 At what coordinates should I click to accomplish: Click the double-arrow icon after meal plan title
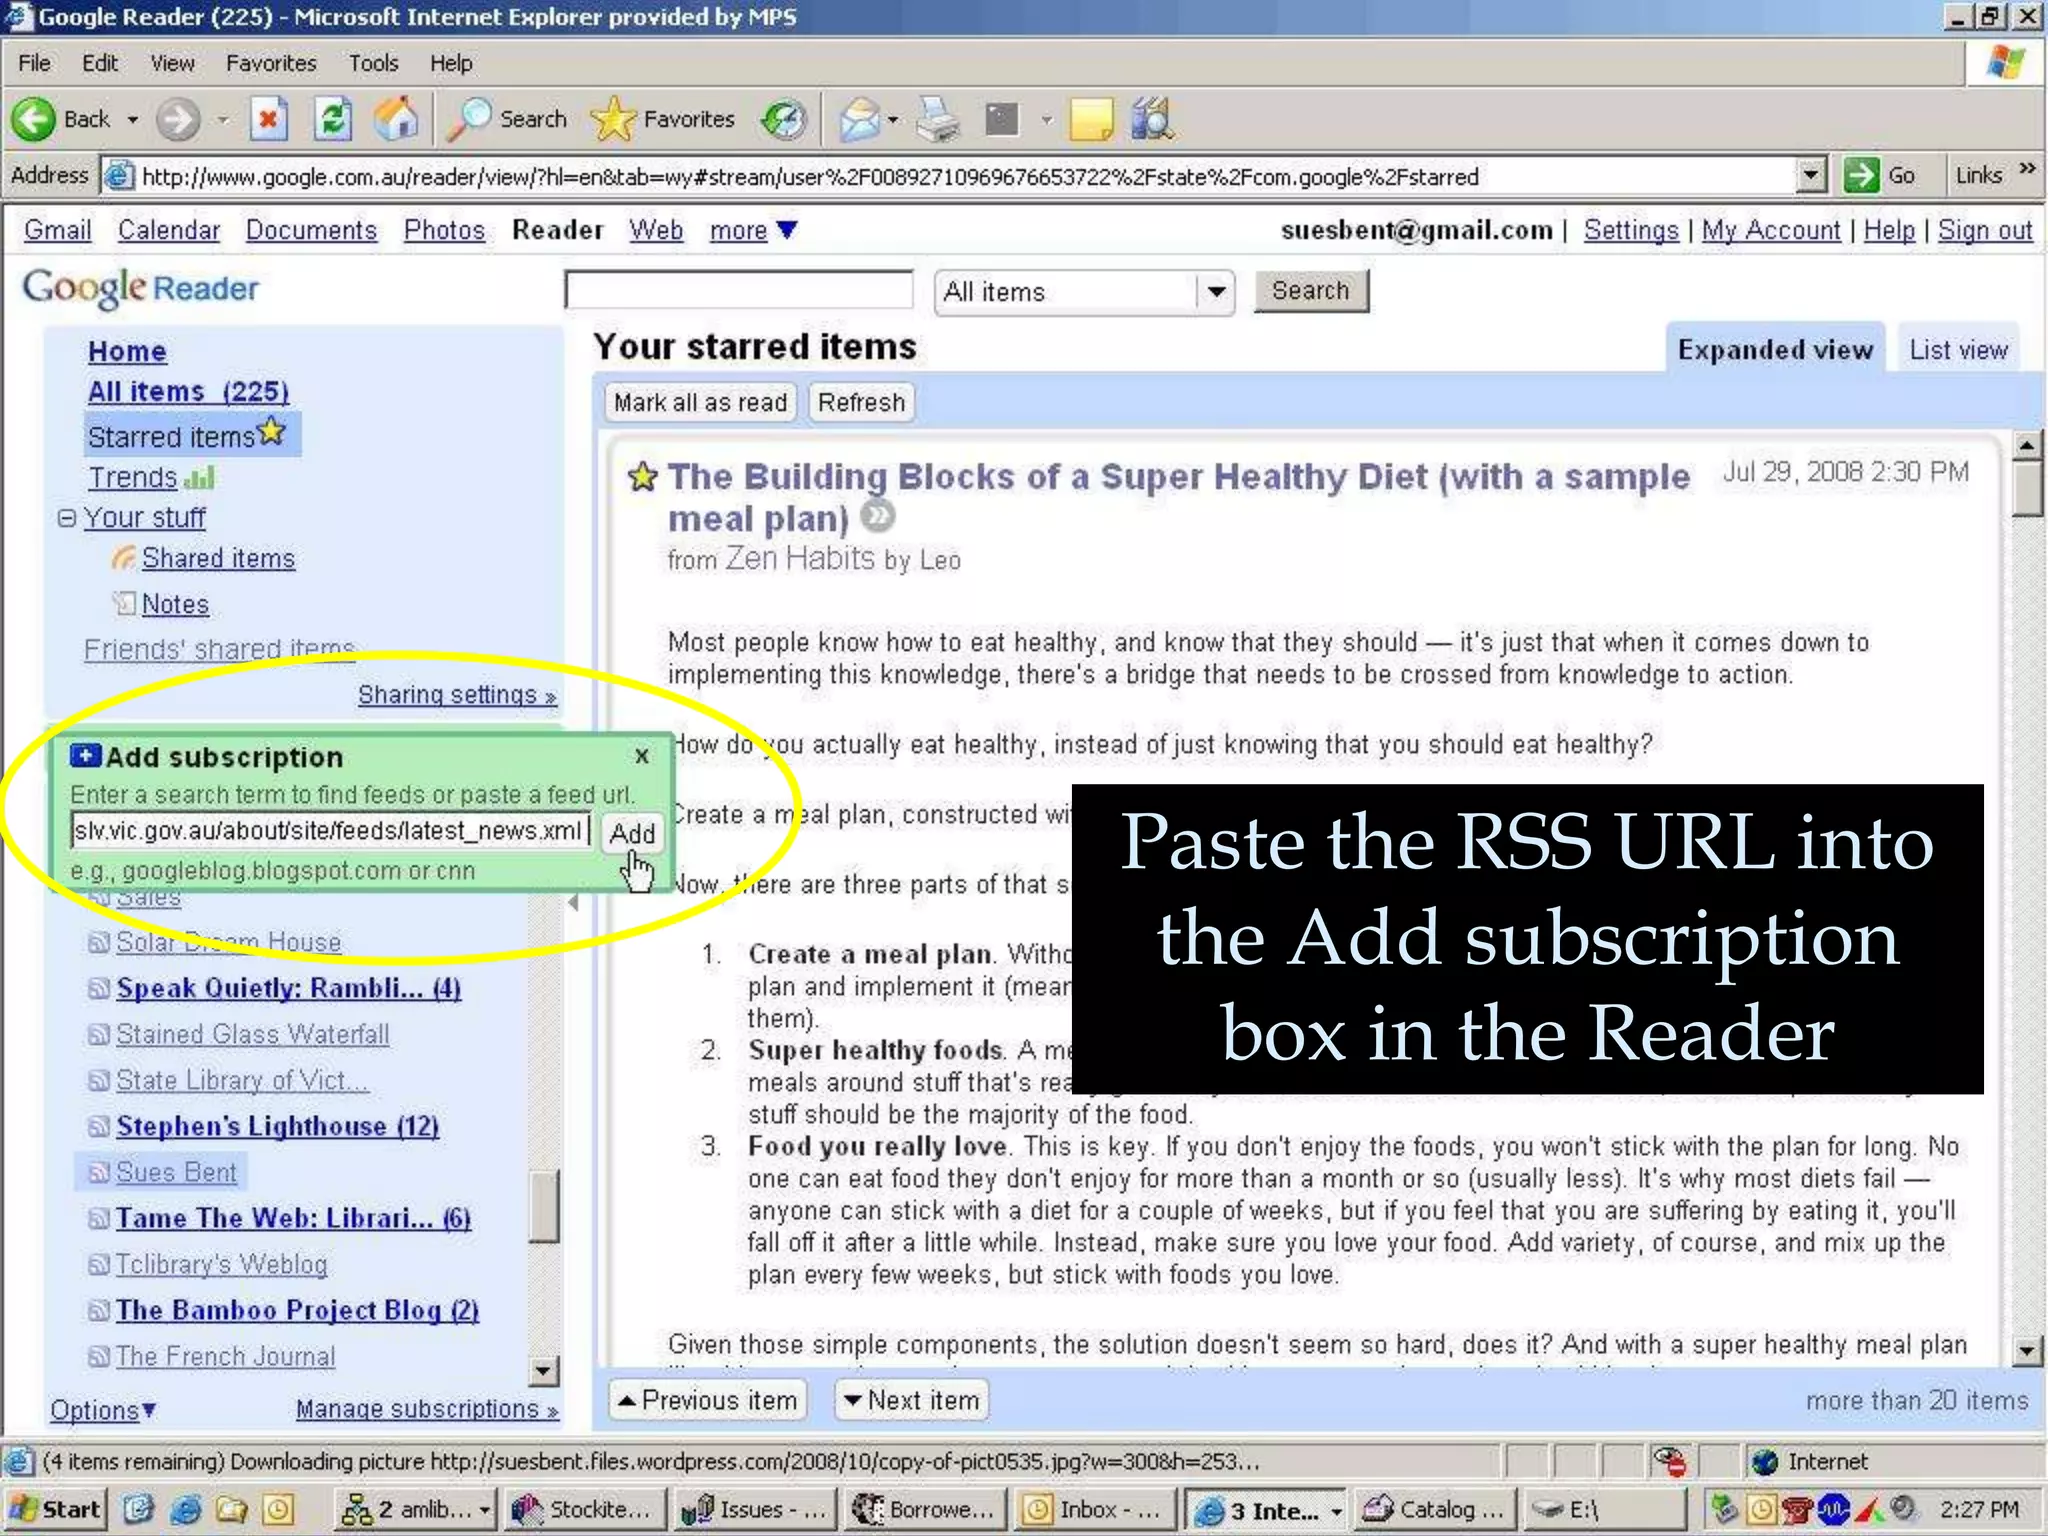[x=878, y=517]
